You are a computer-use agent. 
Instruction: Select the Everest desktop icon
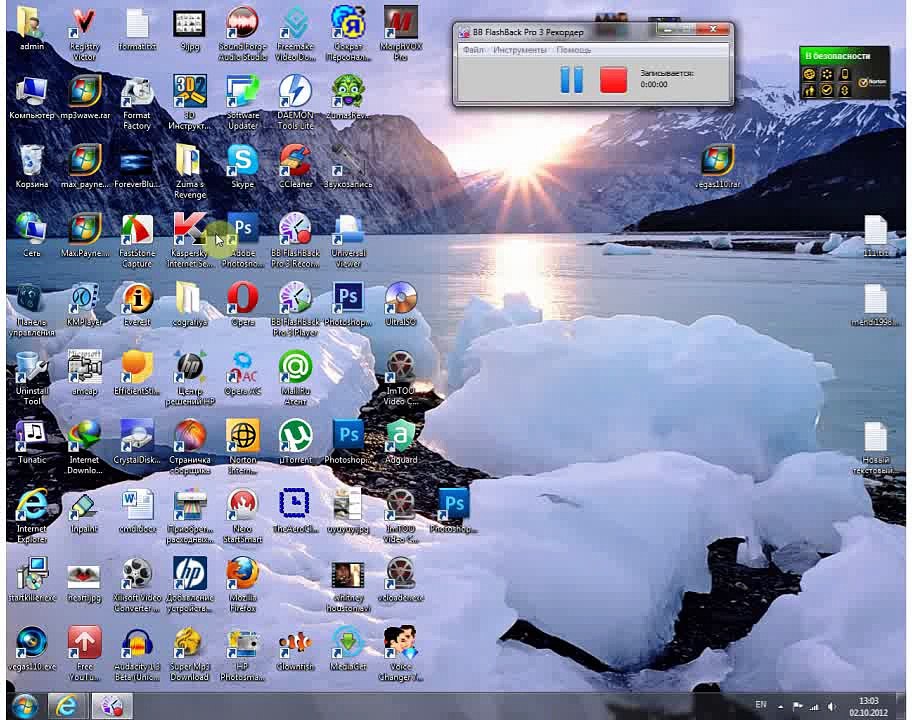137,304
